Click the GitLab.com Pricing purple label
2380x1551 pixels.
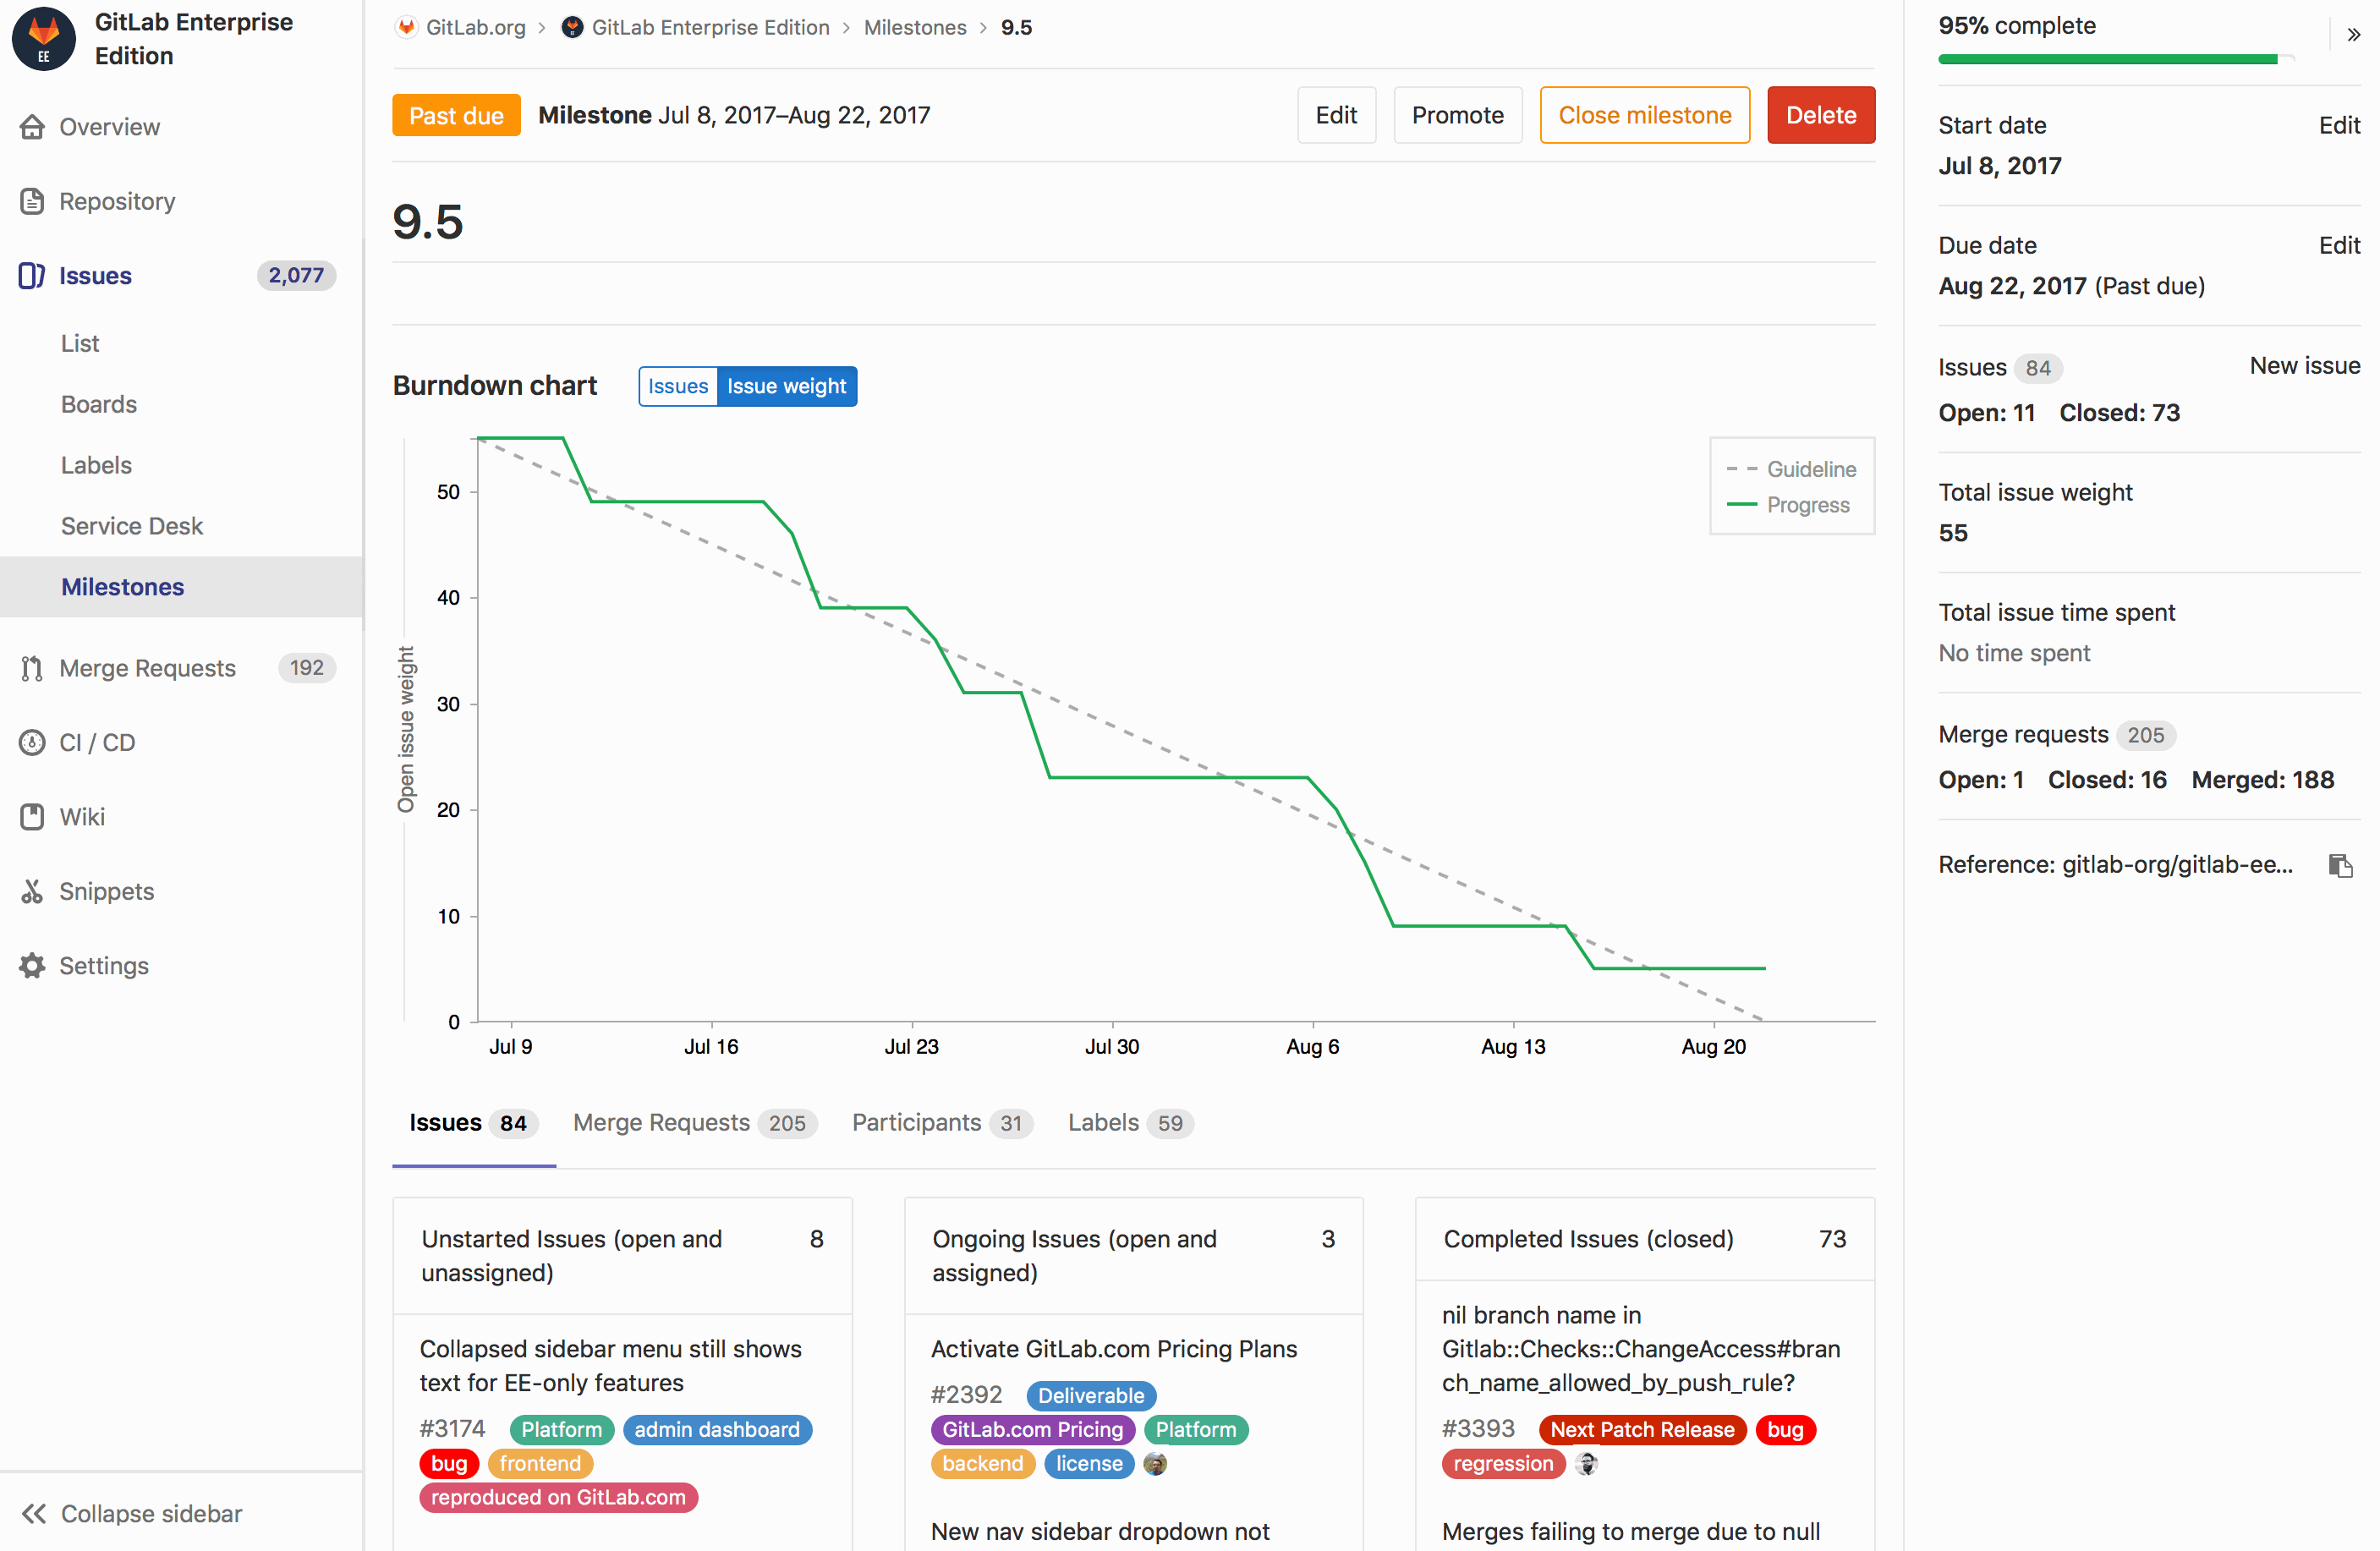pos(1033,1429)
